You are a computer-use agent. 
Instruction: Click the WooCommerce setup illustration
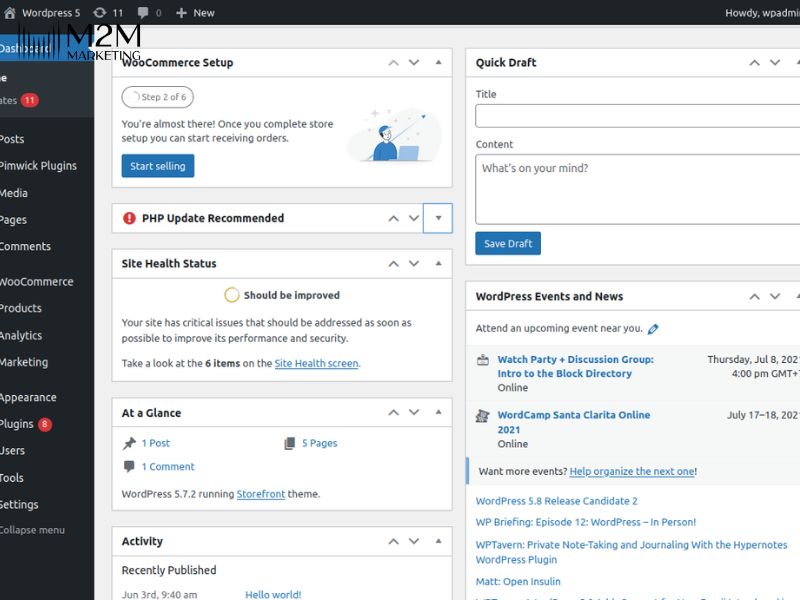point(393,135)
